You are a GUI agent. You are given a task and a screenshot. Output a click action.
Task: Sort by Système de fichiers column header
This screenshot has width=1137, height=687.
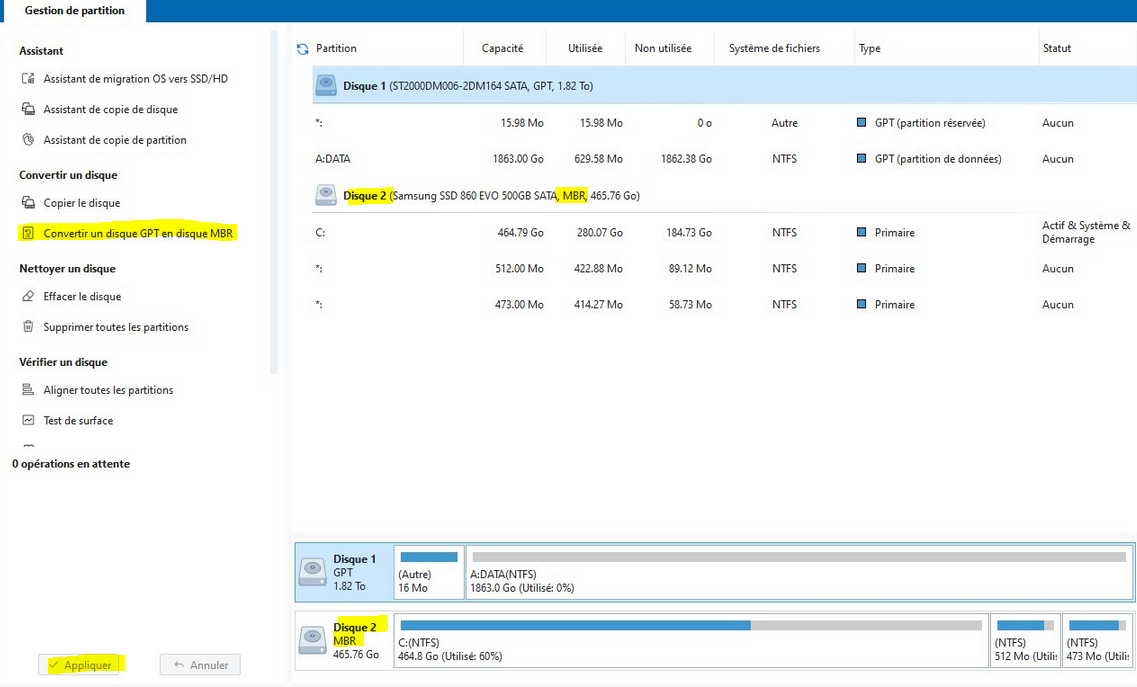point(774,49)
